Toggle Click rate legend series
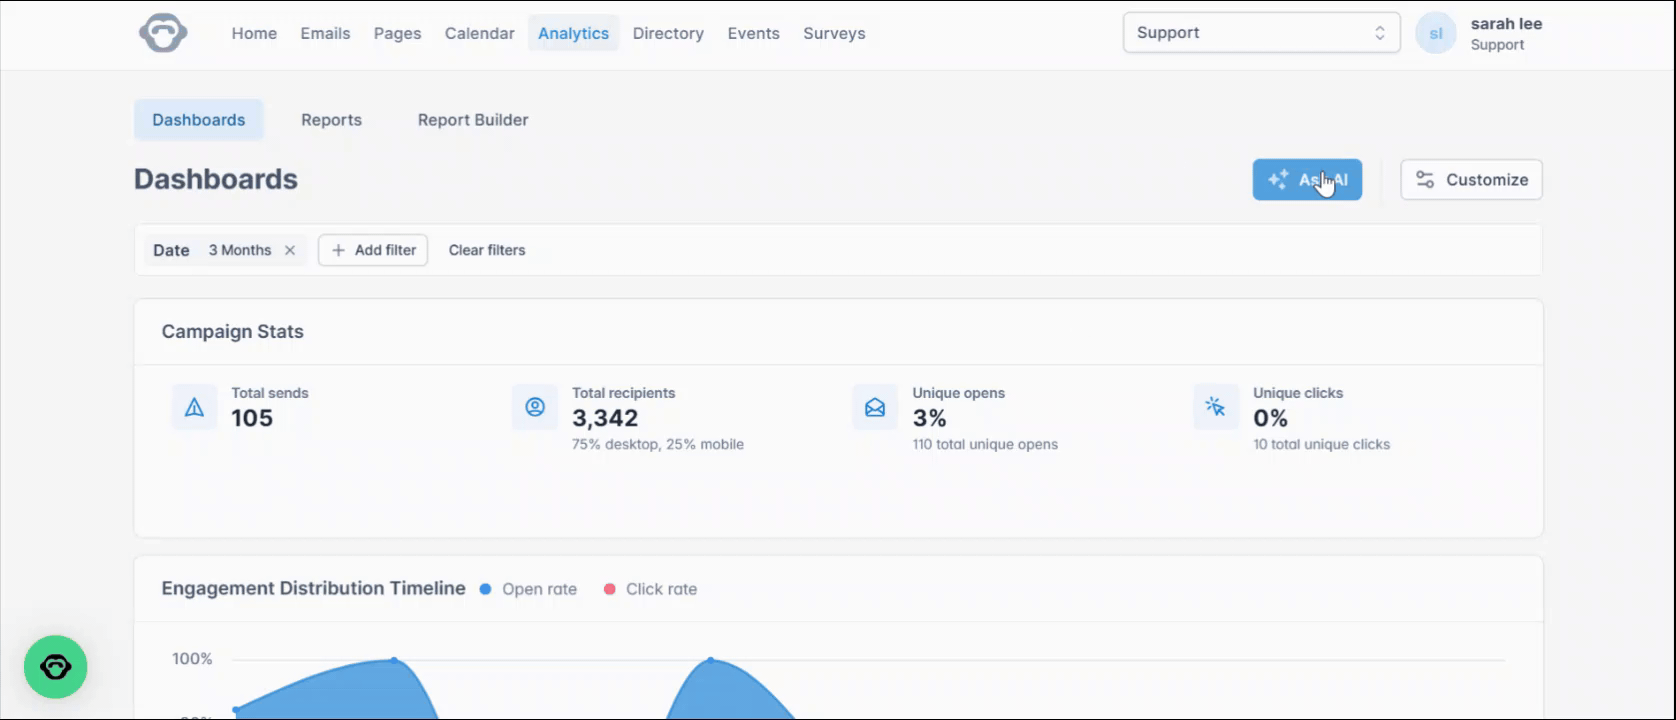 650,589
